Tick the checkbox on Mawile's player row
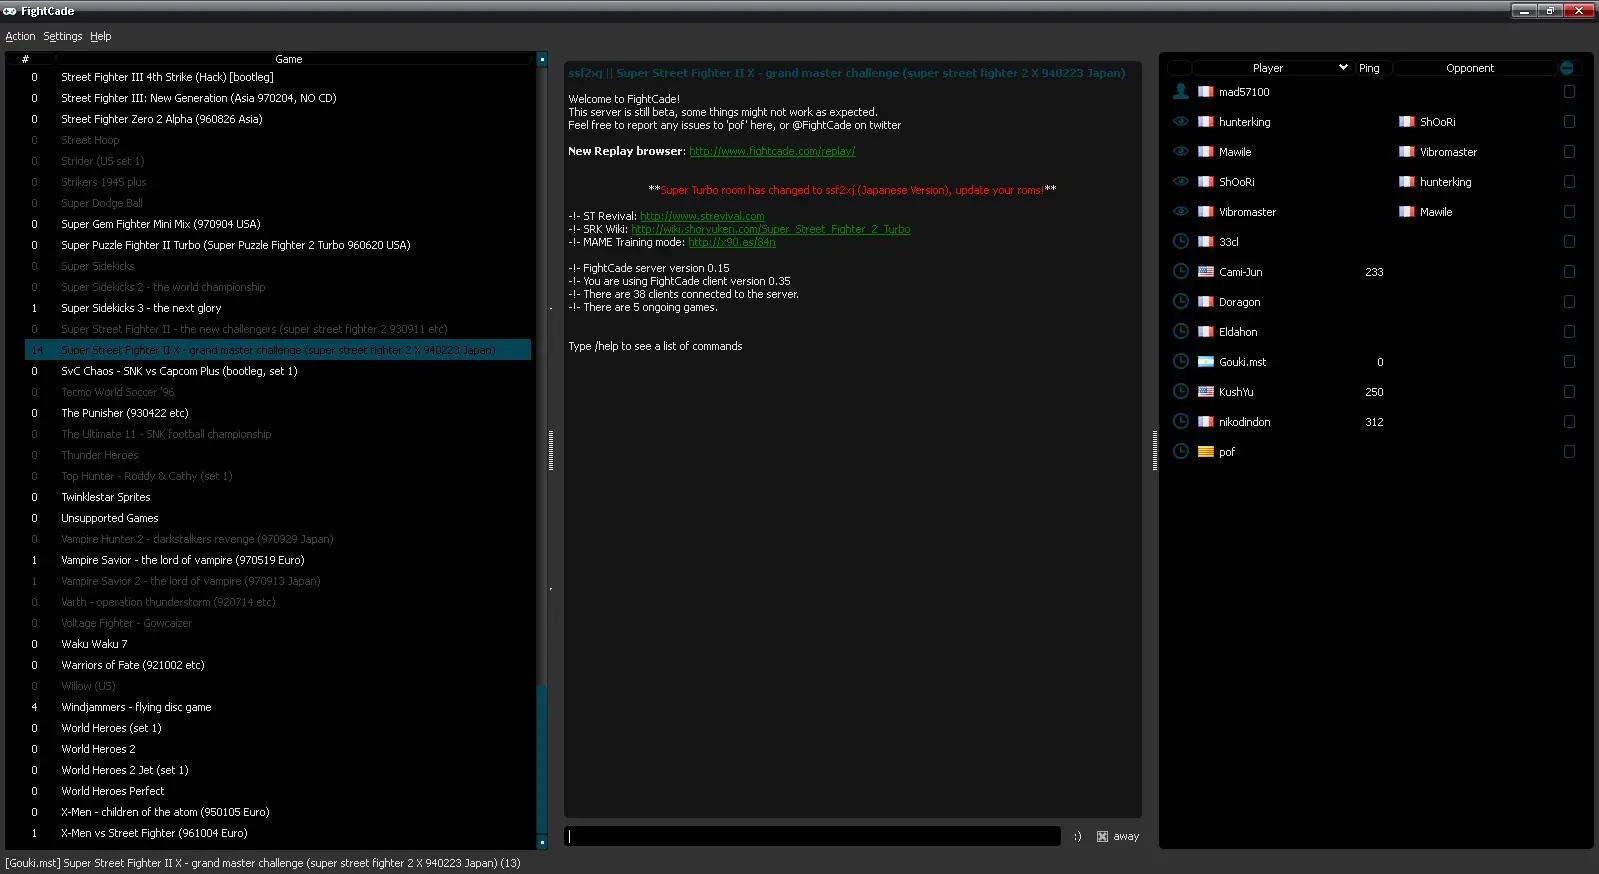Image resolution: width=1599 pixels, height=874 pixels. pos(1569,151)
